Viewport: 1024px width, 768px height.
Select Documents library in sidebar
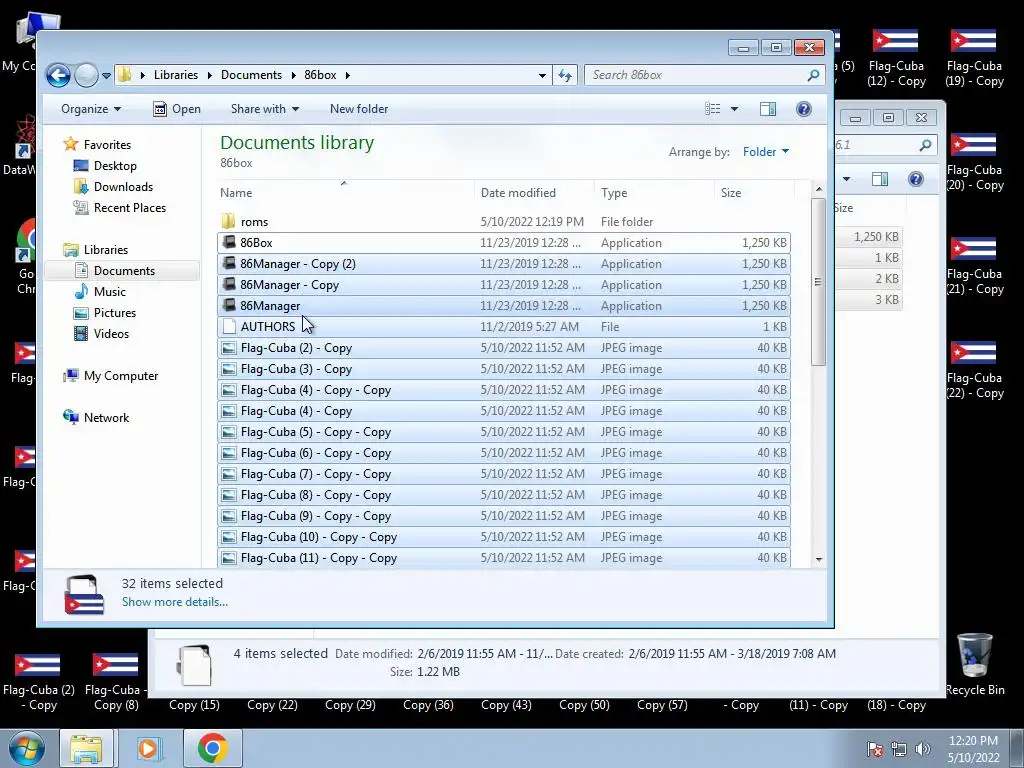pyautogui.click(x=123, y=271)
